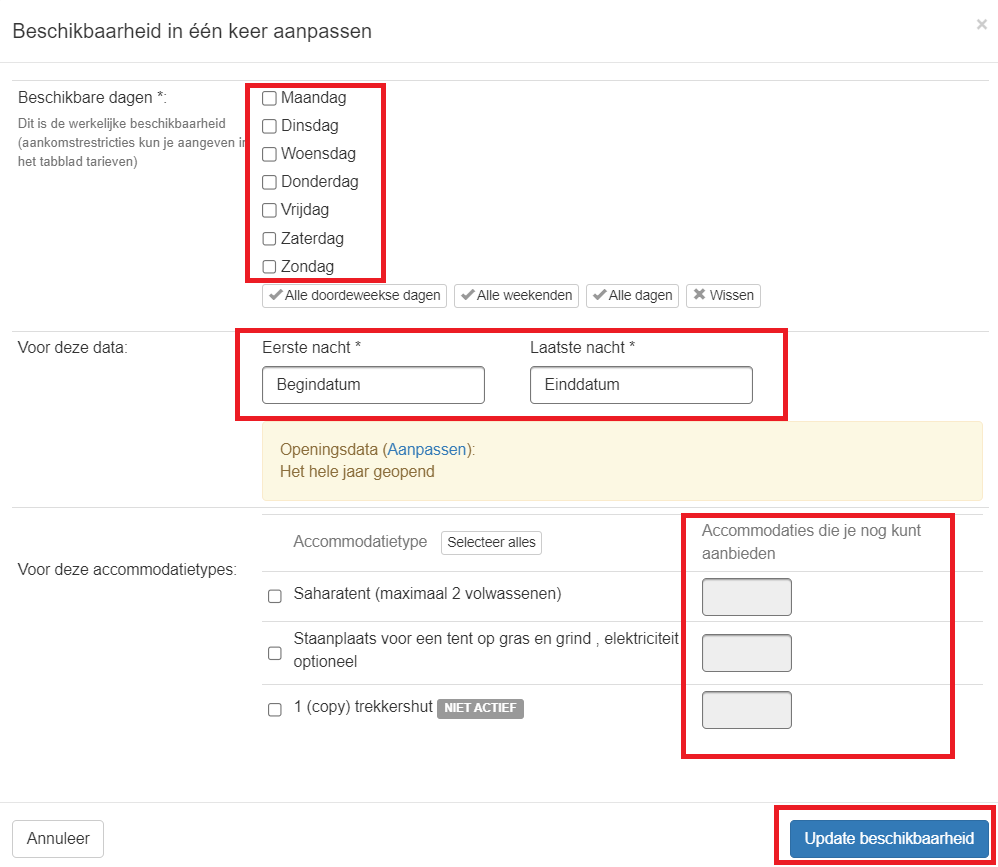Click availability field for Saharatent

pos(747,597)
